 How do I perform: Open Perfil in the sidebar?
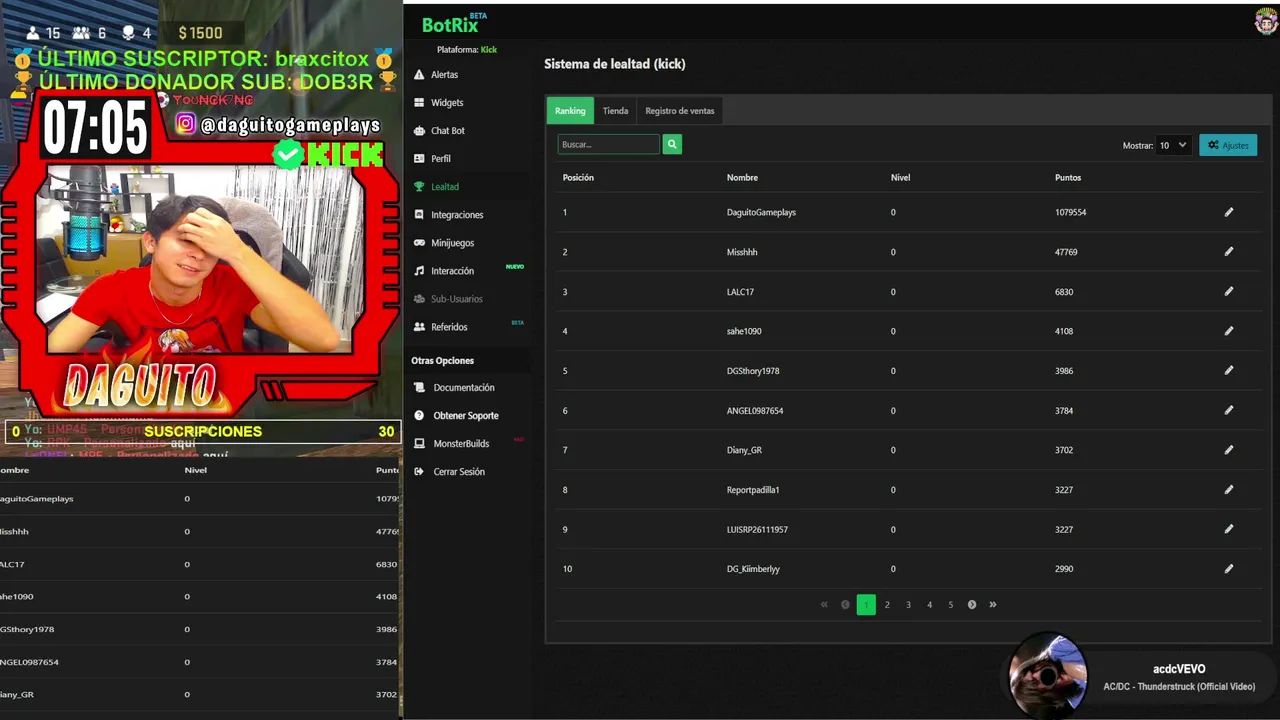point(441,159)
